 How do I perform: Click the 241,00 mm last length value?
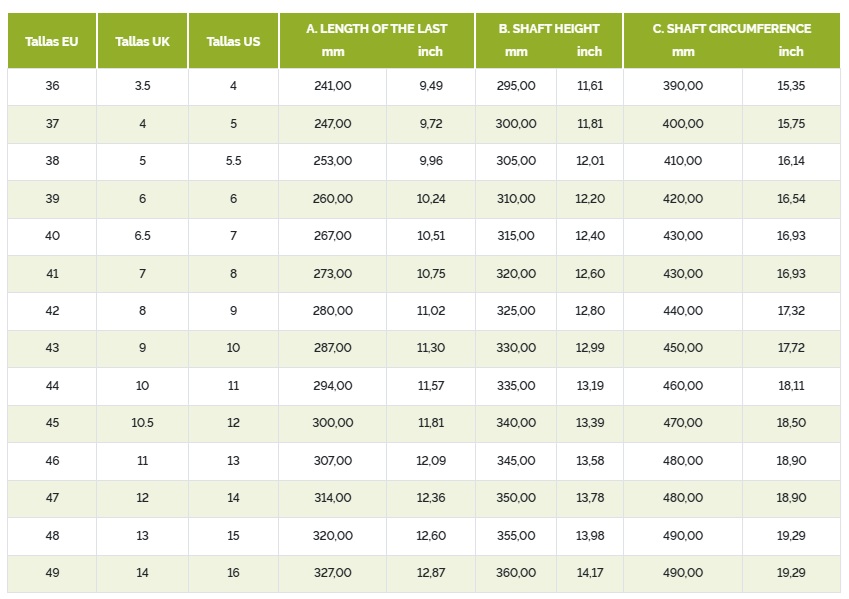point(332,86)
